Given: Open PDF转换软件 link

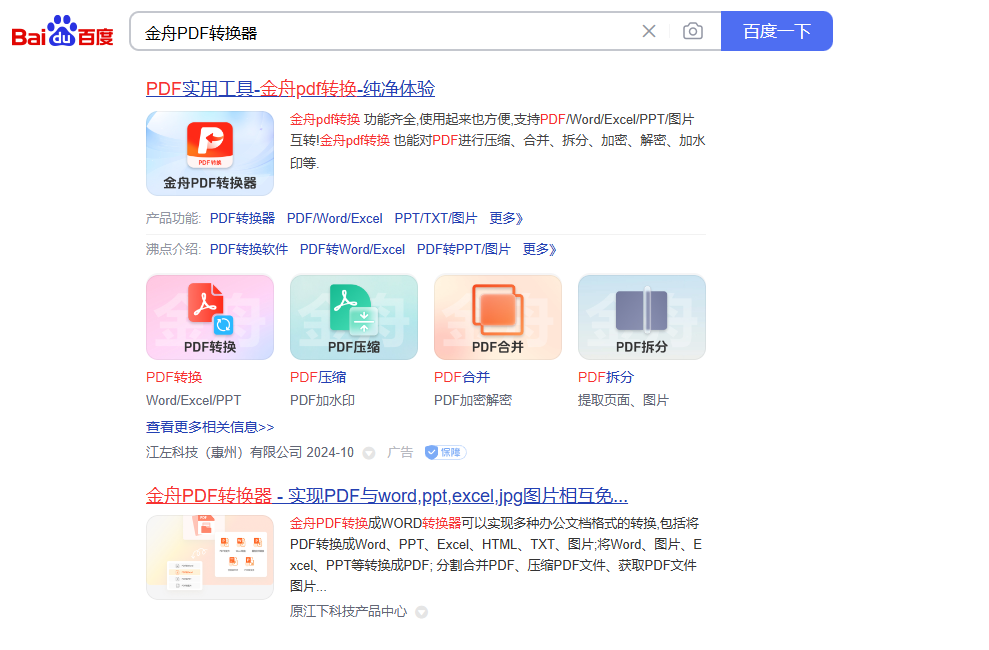Looking at the screenshot, I should pyautogui.click(x=249, y=250).
